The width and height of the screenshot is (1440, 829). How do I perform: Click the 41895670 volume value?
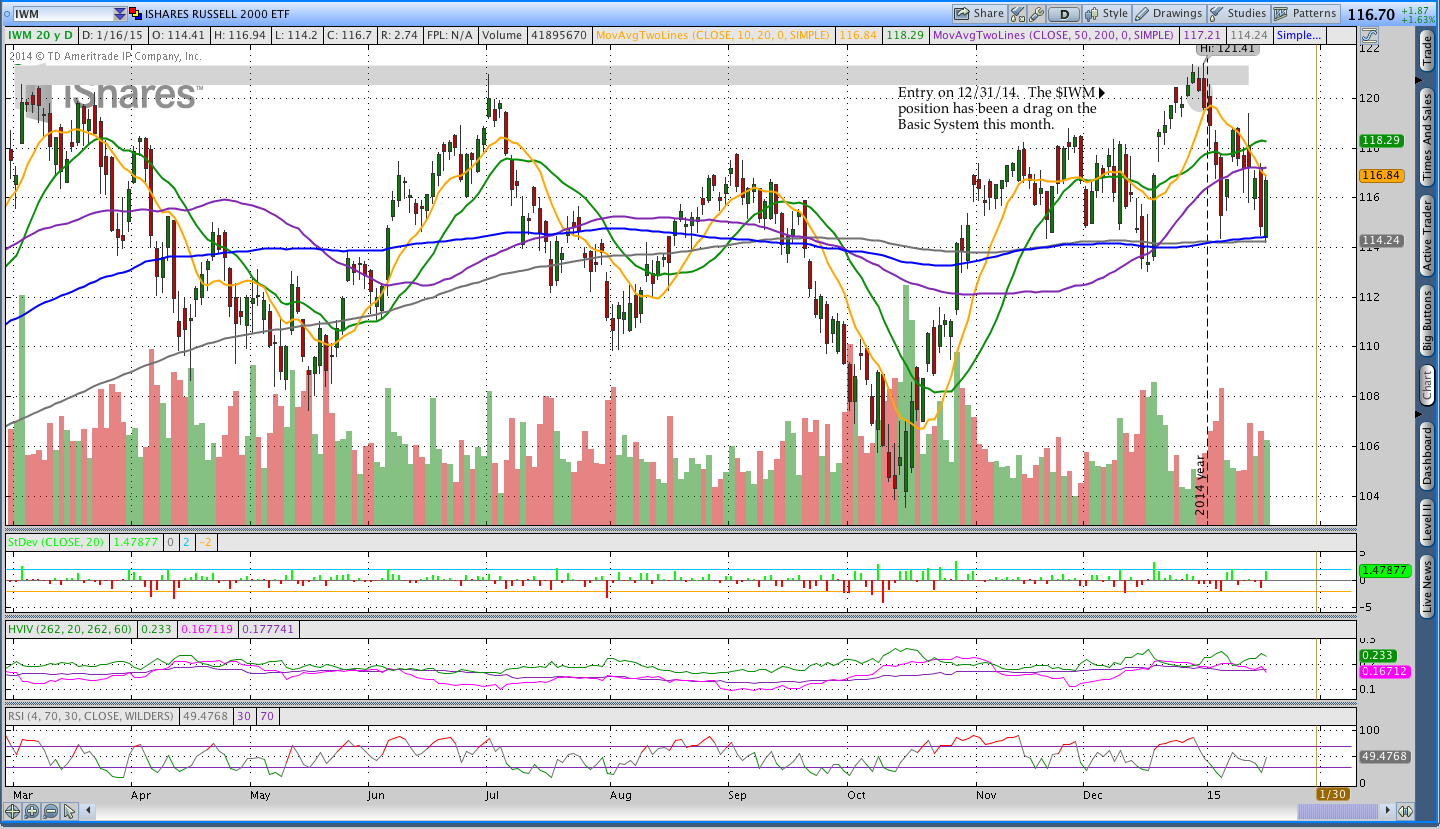558,35
